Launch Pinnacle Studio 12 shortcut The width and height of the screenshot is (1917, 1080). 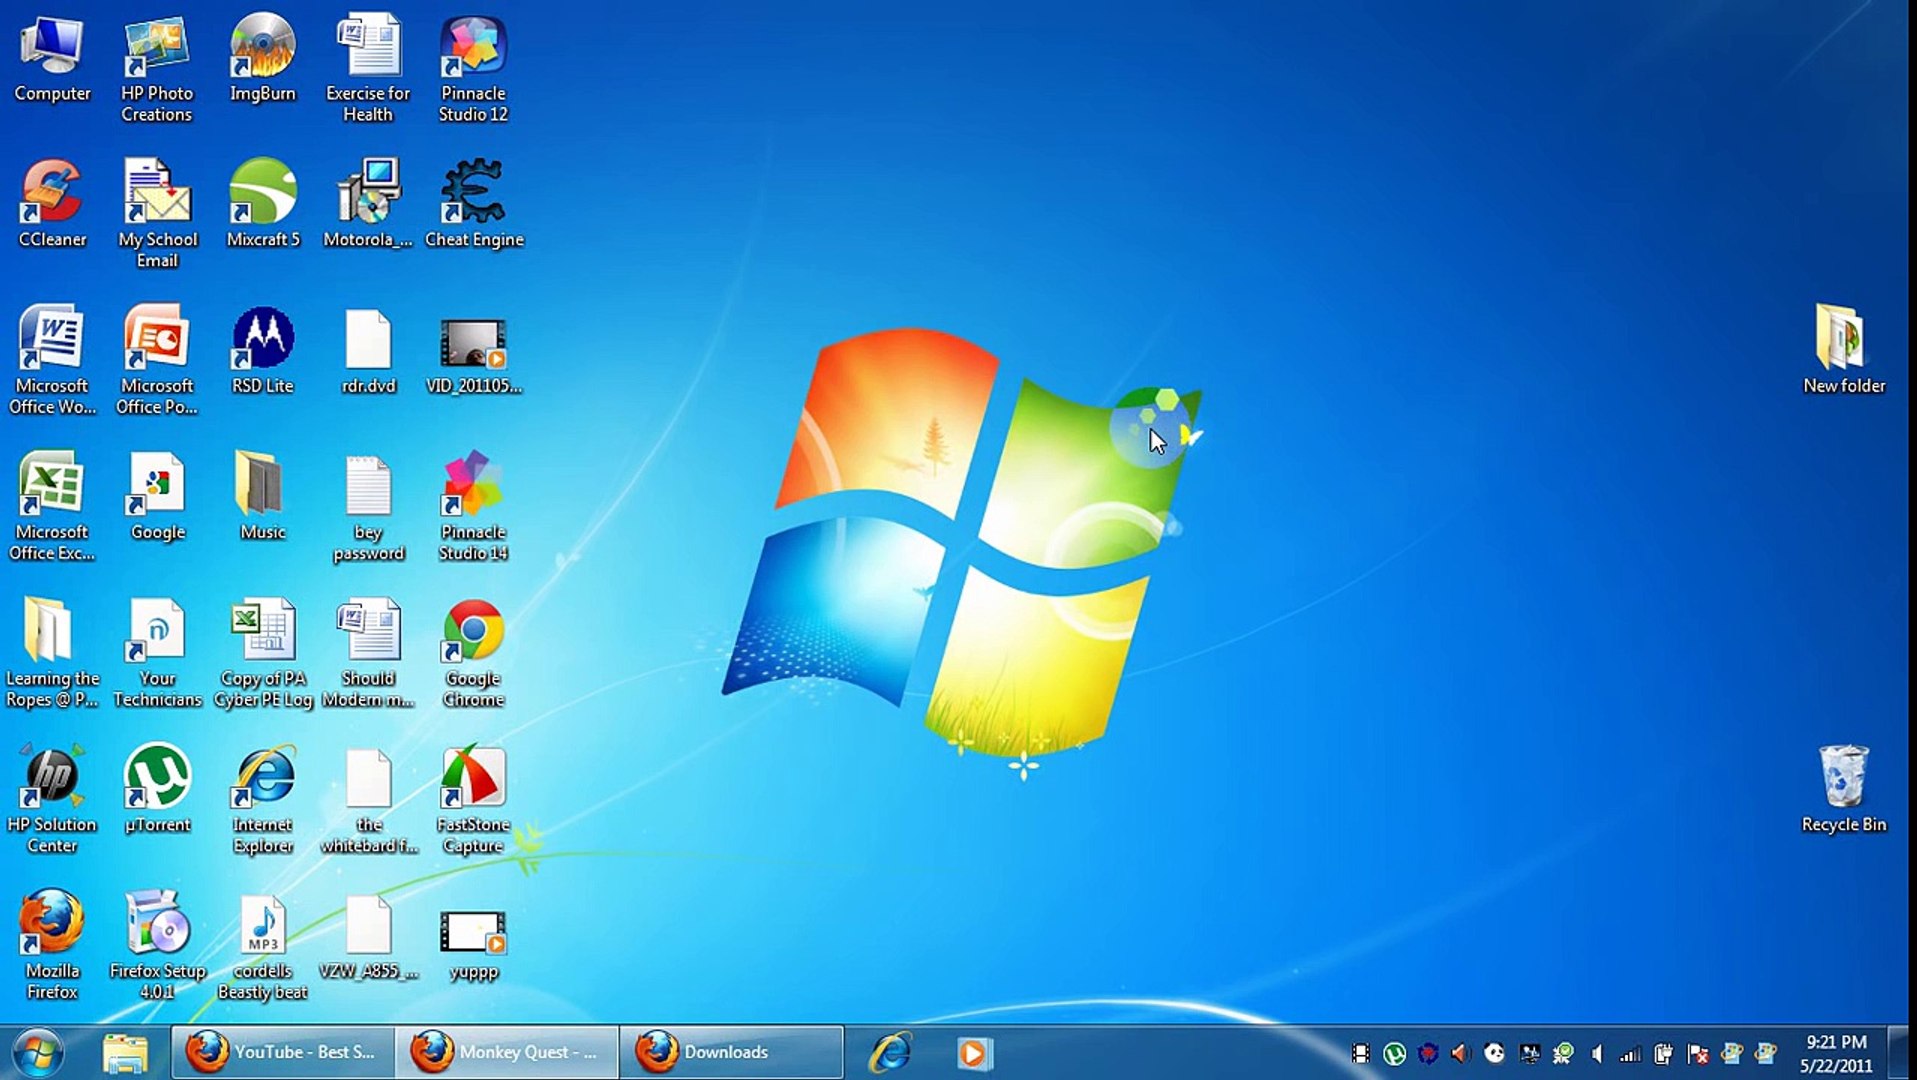point(473,70)
